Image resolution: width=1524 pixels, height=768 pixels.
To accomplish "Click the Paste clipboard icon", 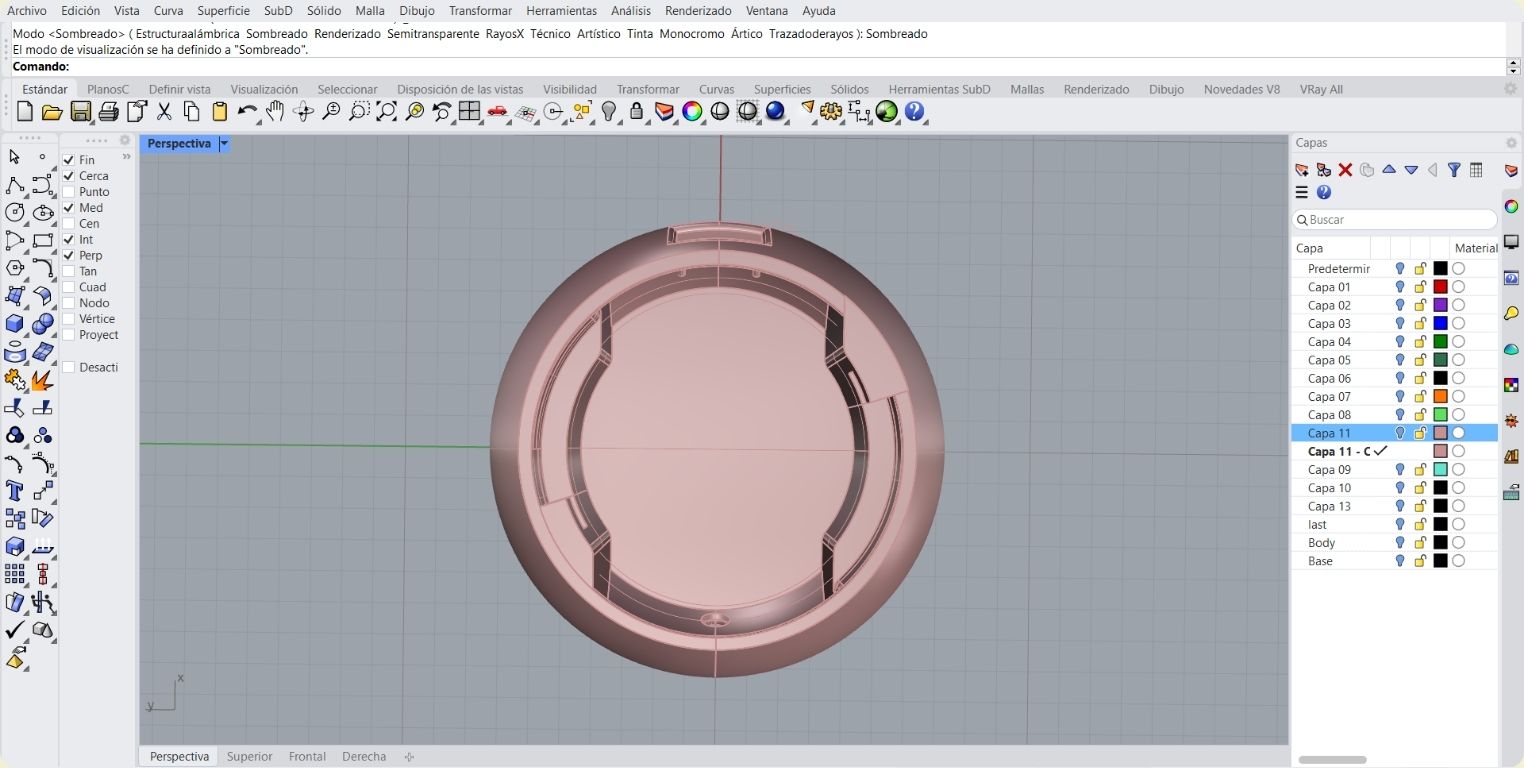I will (x=220, y=112).
